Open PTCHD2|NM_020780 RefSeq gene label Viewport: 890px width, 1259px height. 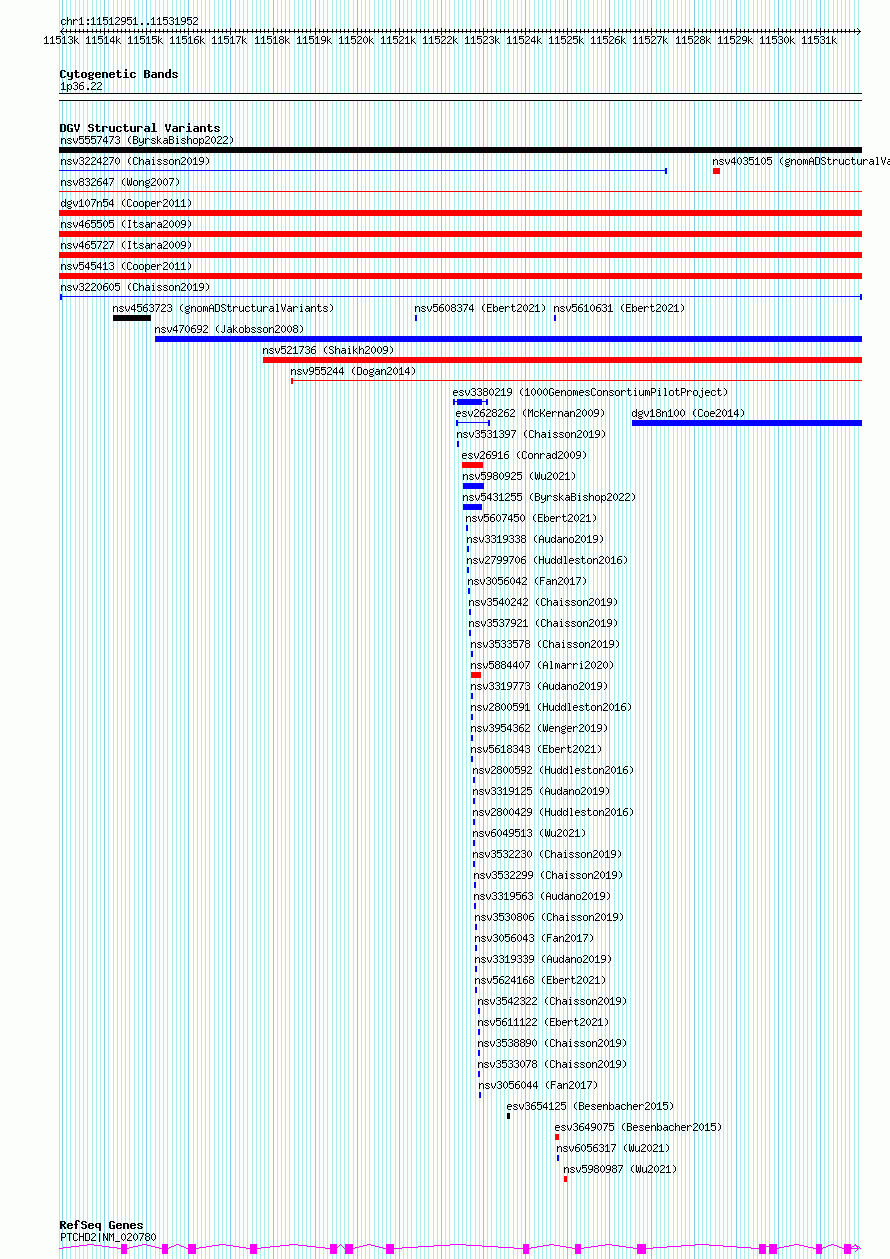108,1237
